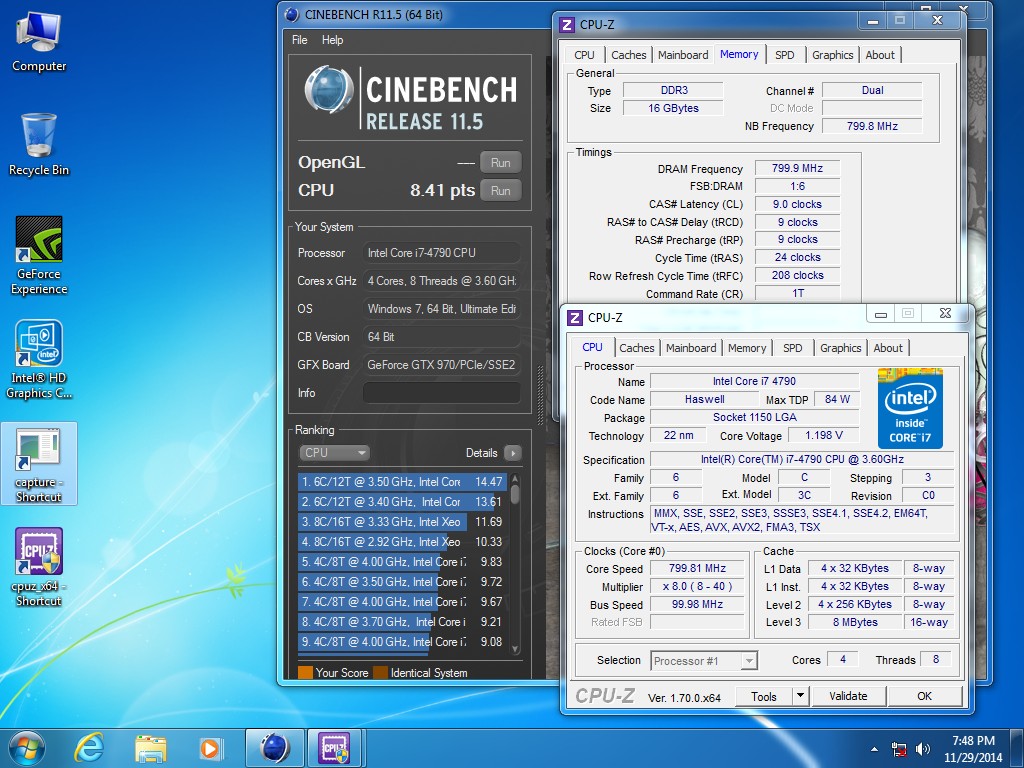Select the cpuz_x64 shortcut icon

(x=39, y=567)
